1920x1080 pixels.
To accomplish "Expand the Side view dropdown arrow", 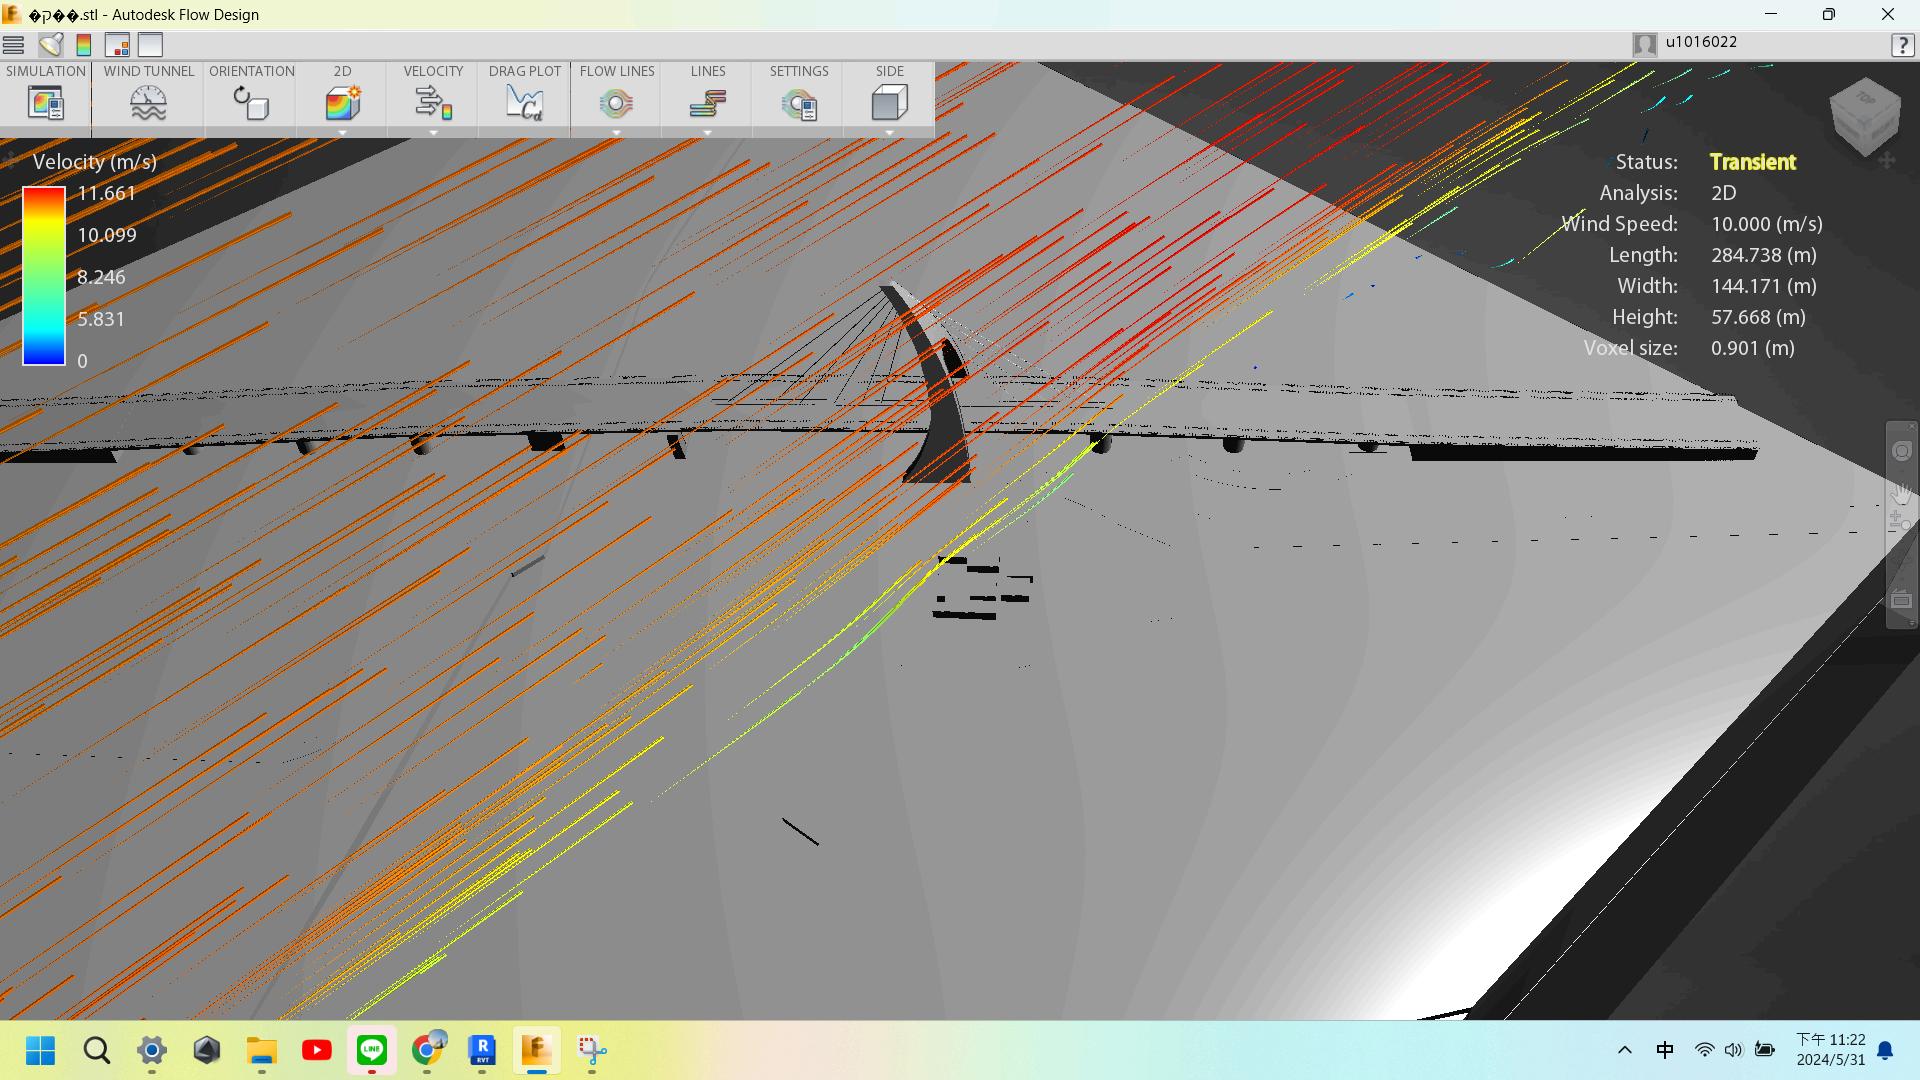I will coord(889,132).
